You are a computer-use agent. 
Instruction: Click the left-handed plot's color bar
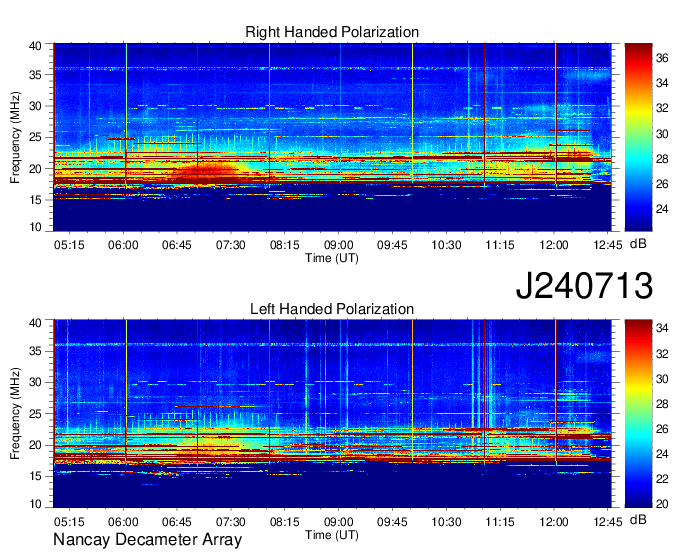[638, 414]
